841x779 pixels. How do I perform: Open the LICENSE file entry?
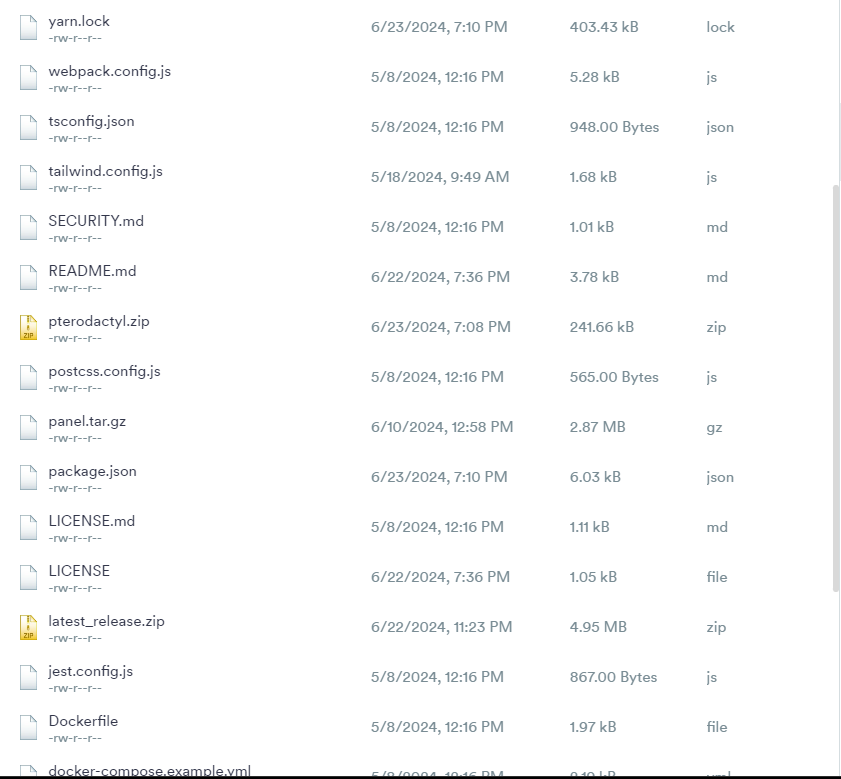(x=79, y=571)
